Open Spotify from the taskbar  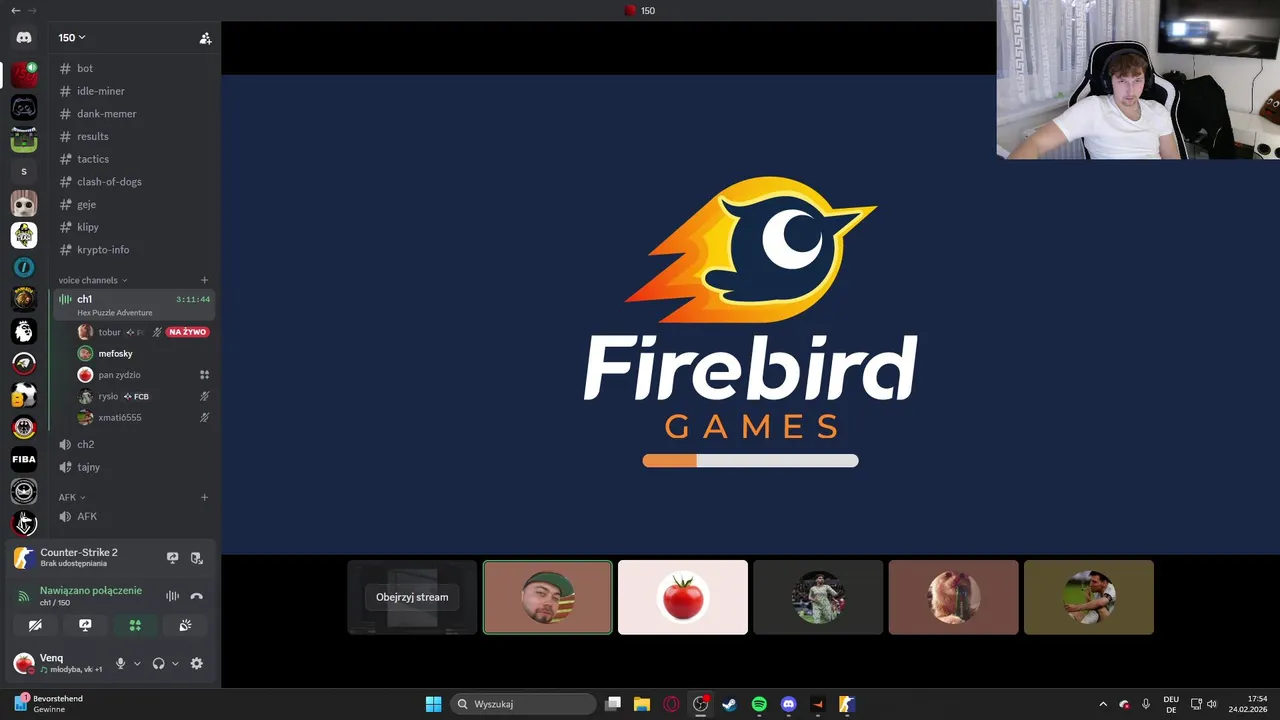click(759, 704)
